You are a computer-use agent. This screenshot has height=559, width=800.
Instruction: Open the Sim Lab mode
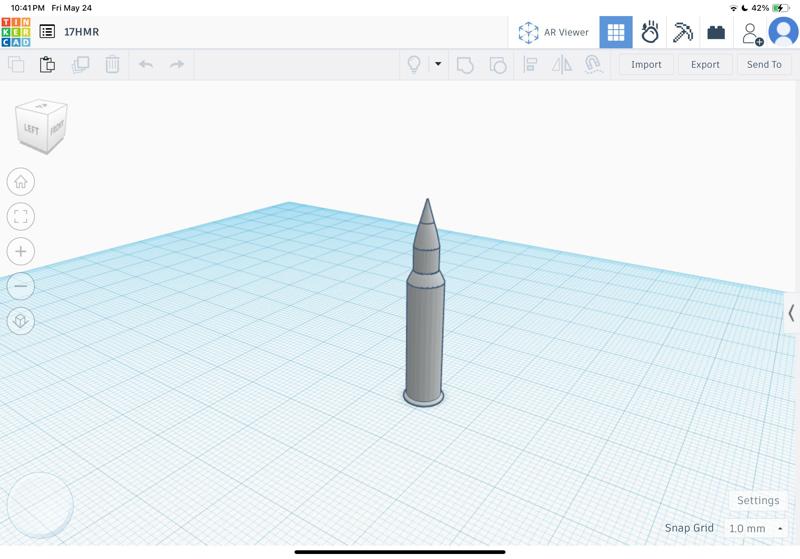tap(649, 32)
